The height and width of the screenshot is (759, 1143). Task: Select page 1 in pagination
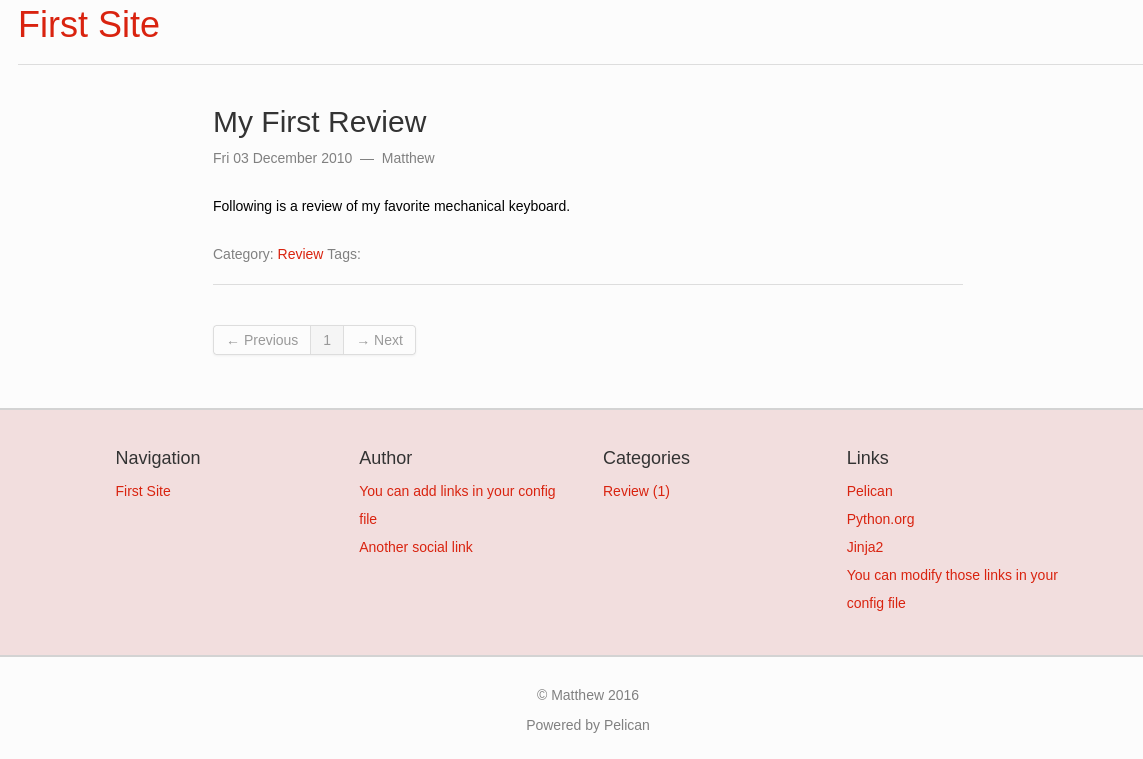click(327, 340)
